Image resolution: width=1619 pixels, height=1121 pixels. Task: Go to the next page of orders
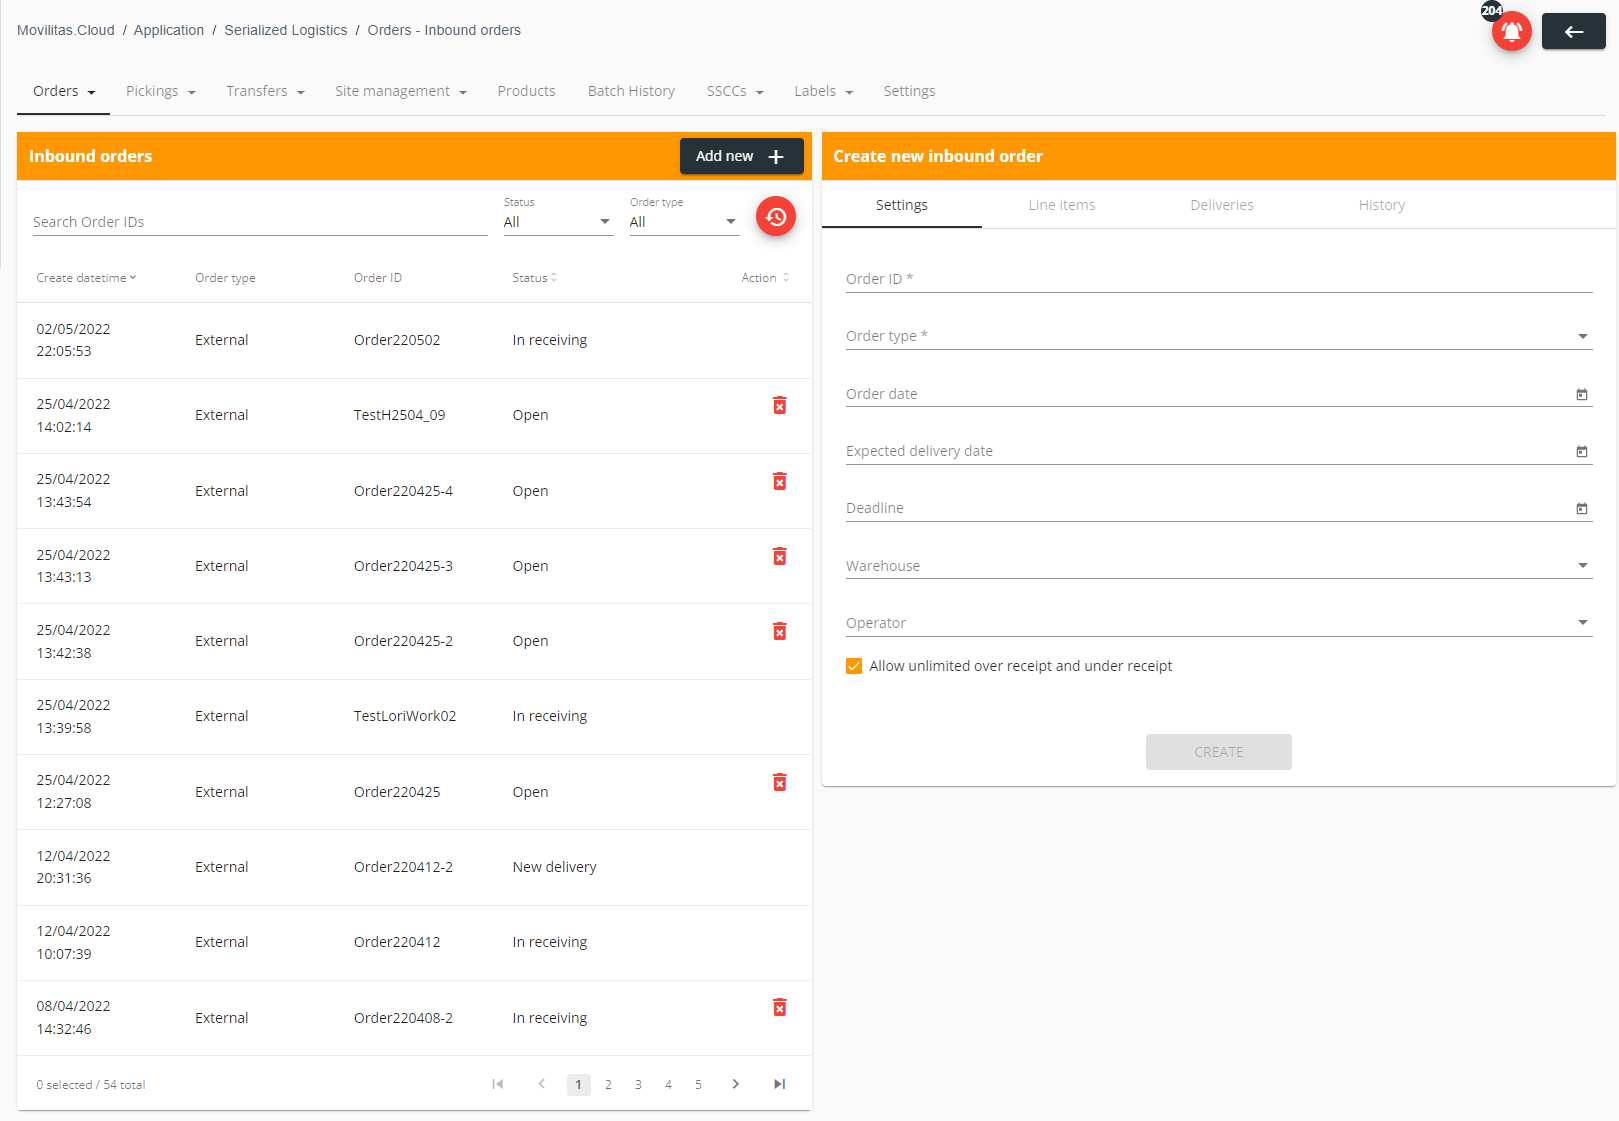pos(736,1084)
